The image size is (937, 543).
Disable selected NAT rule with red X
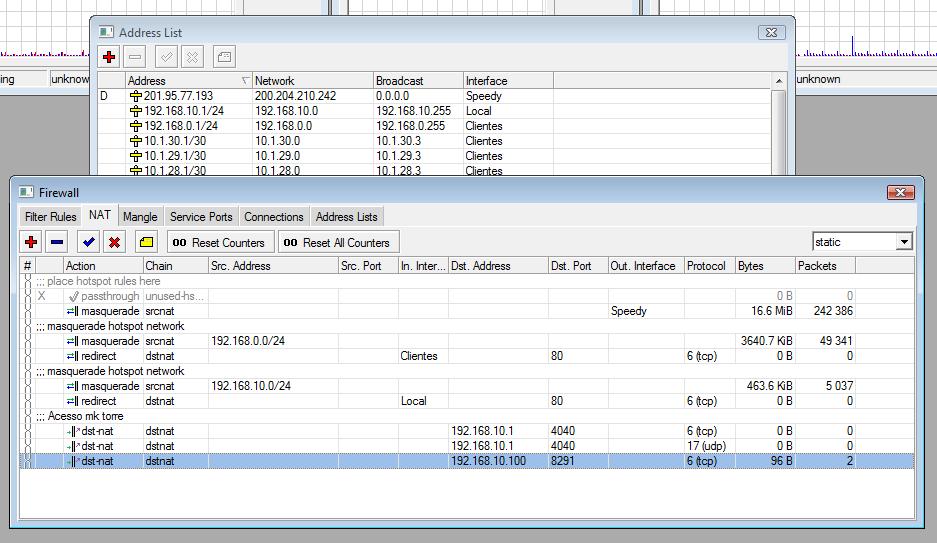(115, 242)
